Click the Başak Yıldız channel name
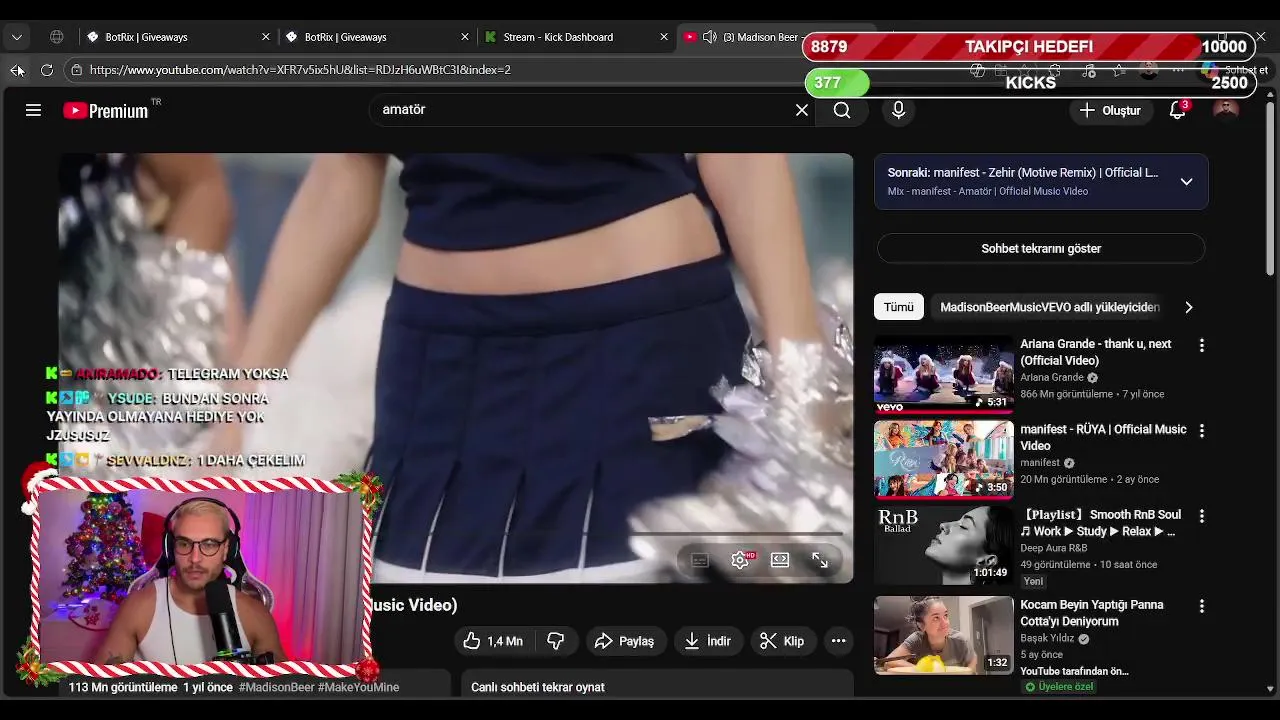1280x720 pixels. point(1047,638)
